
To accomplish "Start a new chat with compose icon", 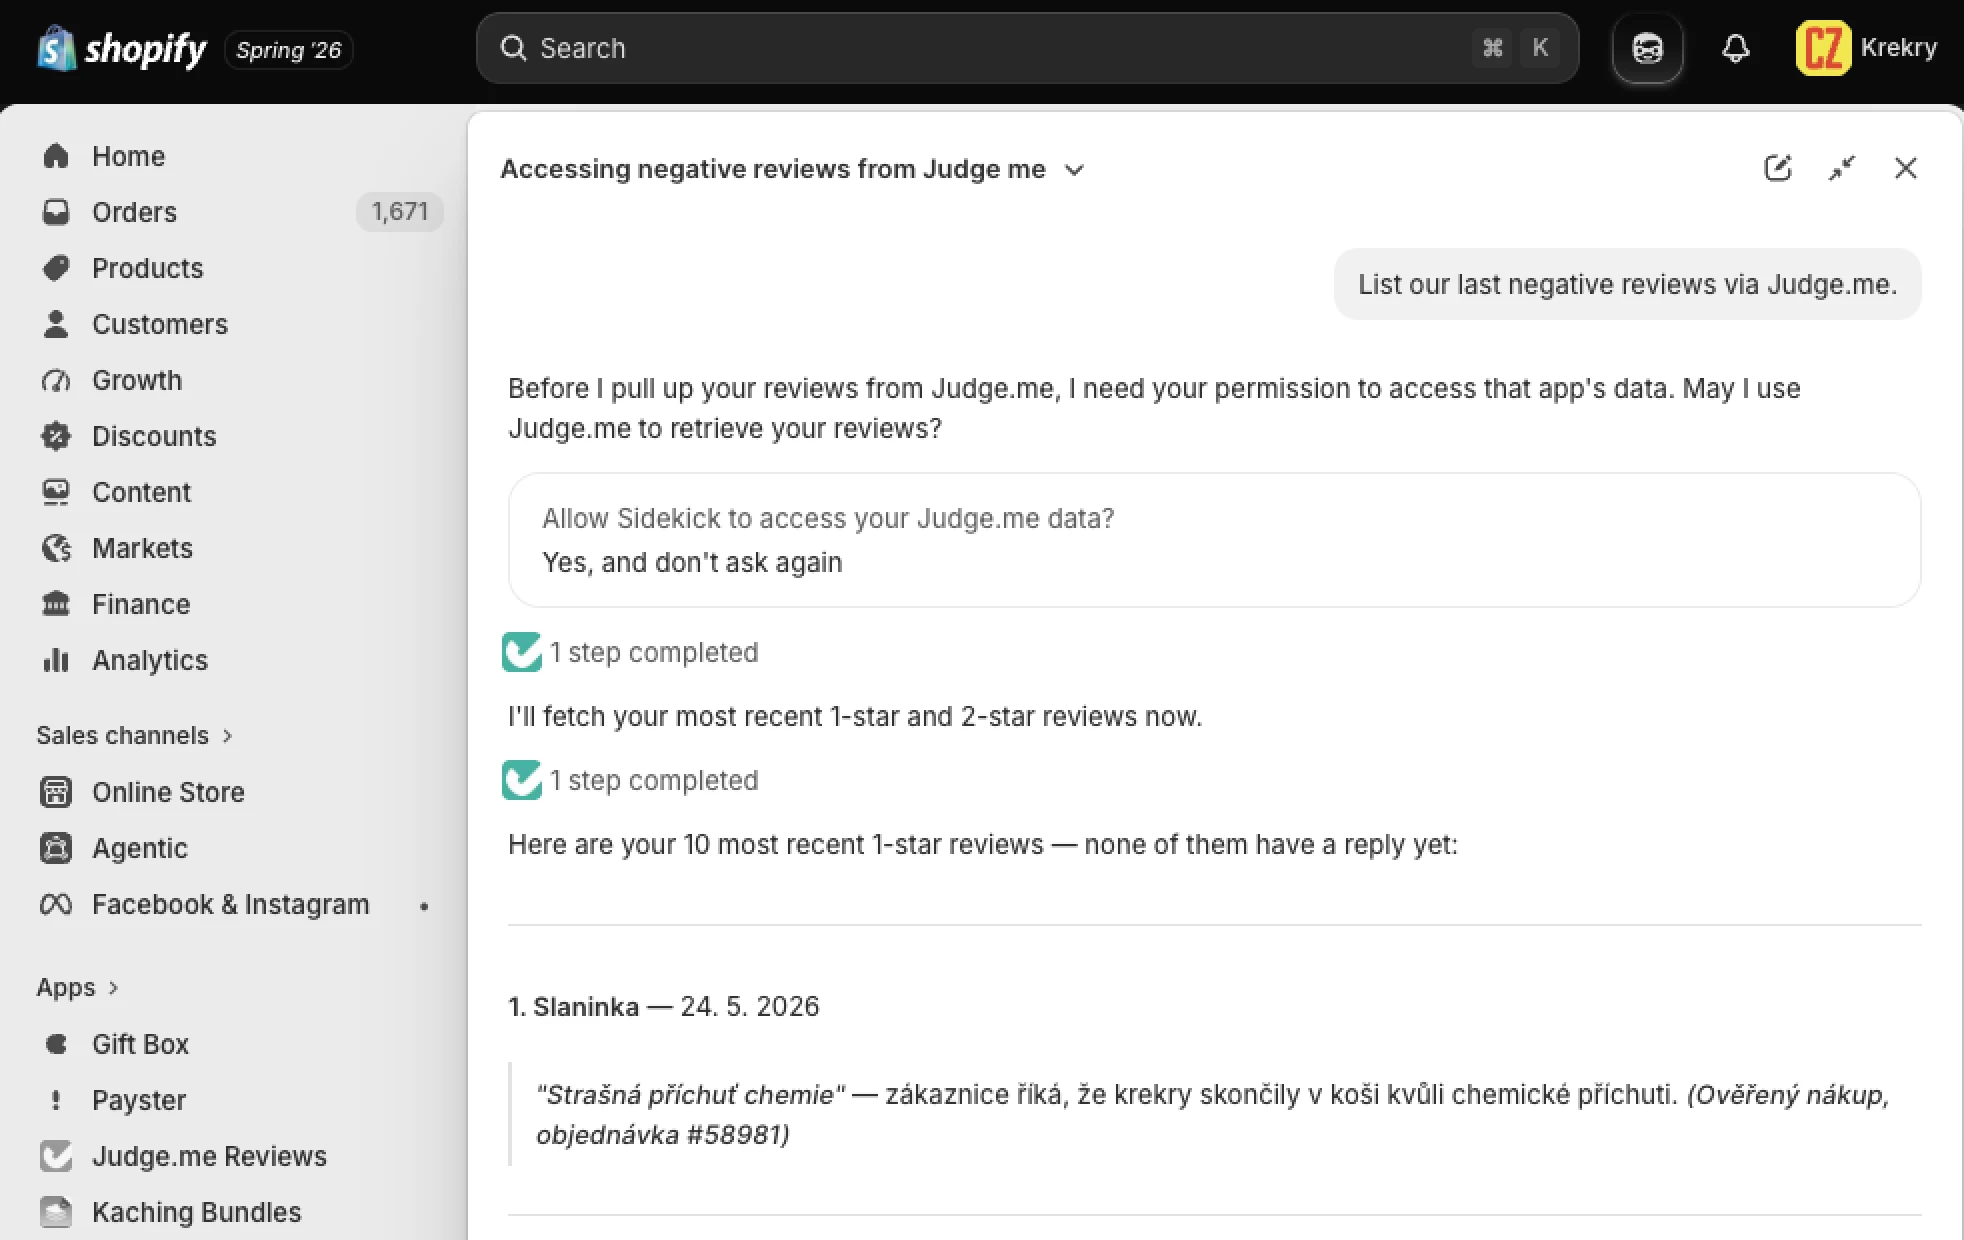I will pos(1777,168).
